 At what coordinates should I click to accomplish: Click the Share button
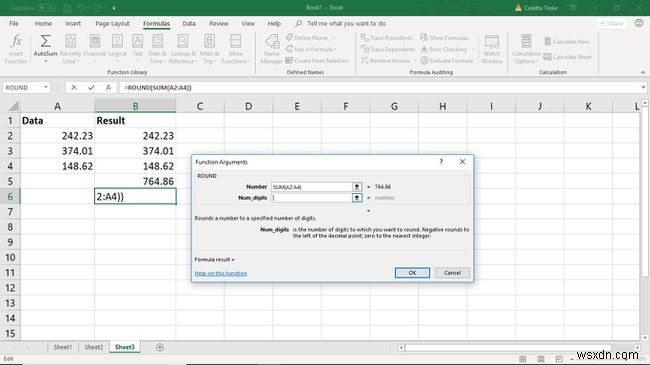coord(611,24)
